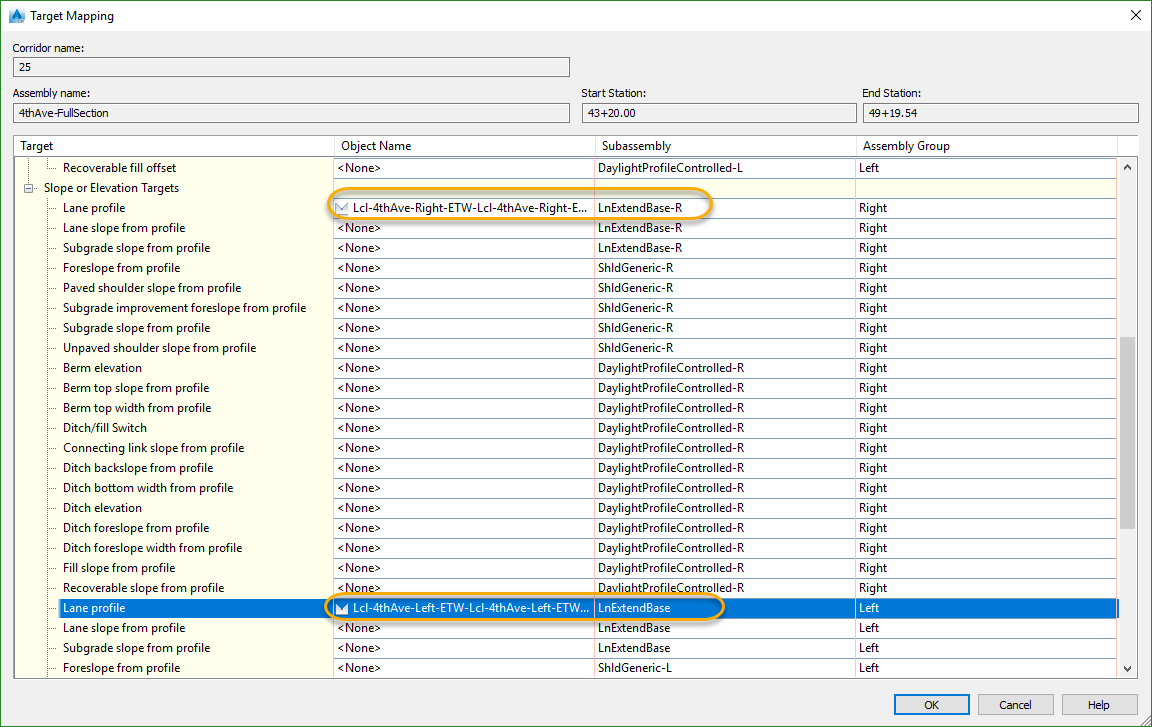The width and height of the screenshot is (1152, 727).
Task: Click the End Station field
Action: [x=999, y=113]
